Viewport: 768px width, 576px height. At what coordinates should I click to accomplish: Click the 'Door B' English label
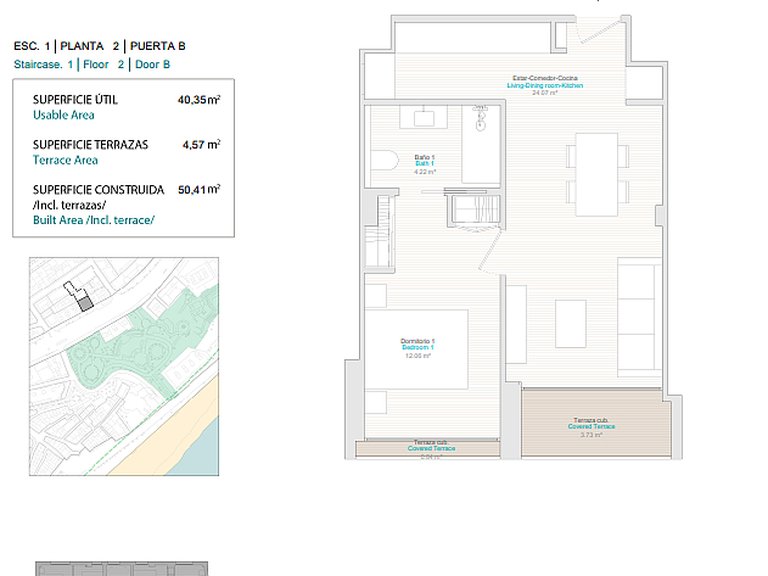[x=152, y=64]
